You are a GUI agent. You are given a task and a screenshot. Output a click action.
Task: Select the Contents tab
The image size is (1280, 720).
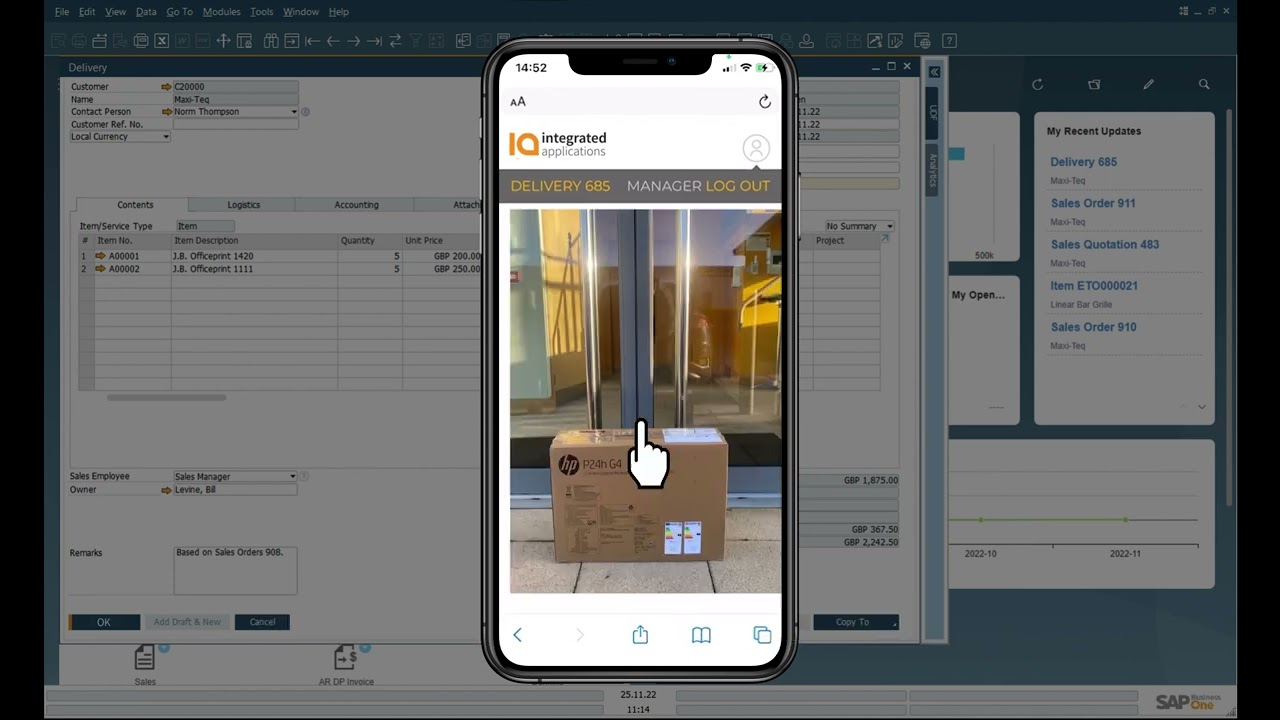pyautogui.click(x=135, y=205)
